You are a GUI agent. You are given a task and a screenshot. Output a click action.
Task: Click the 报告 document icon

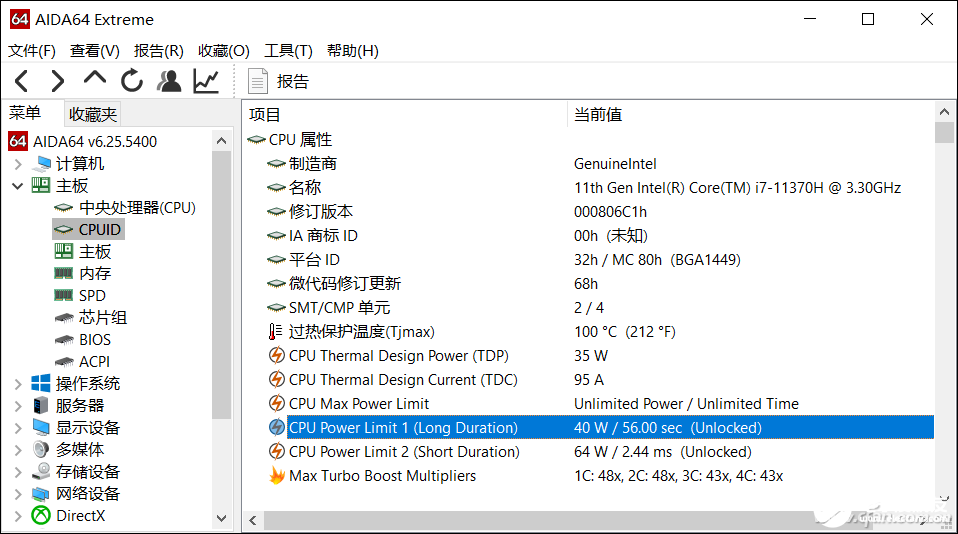pyautogui.click(x=257, y=81)
